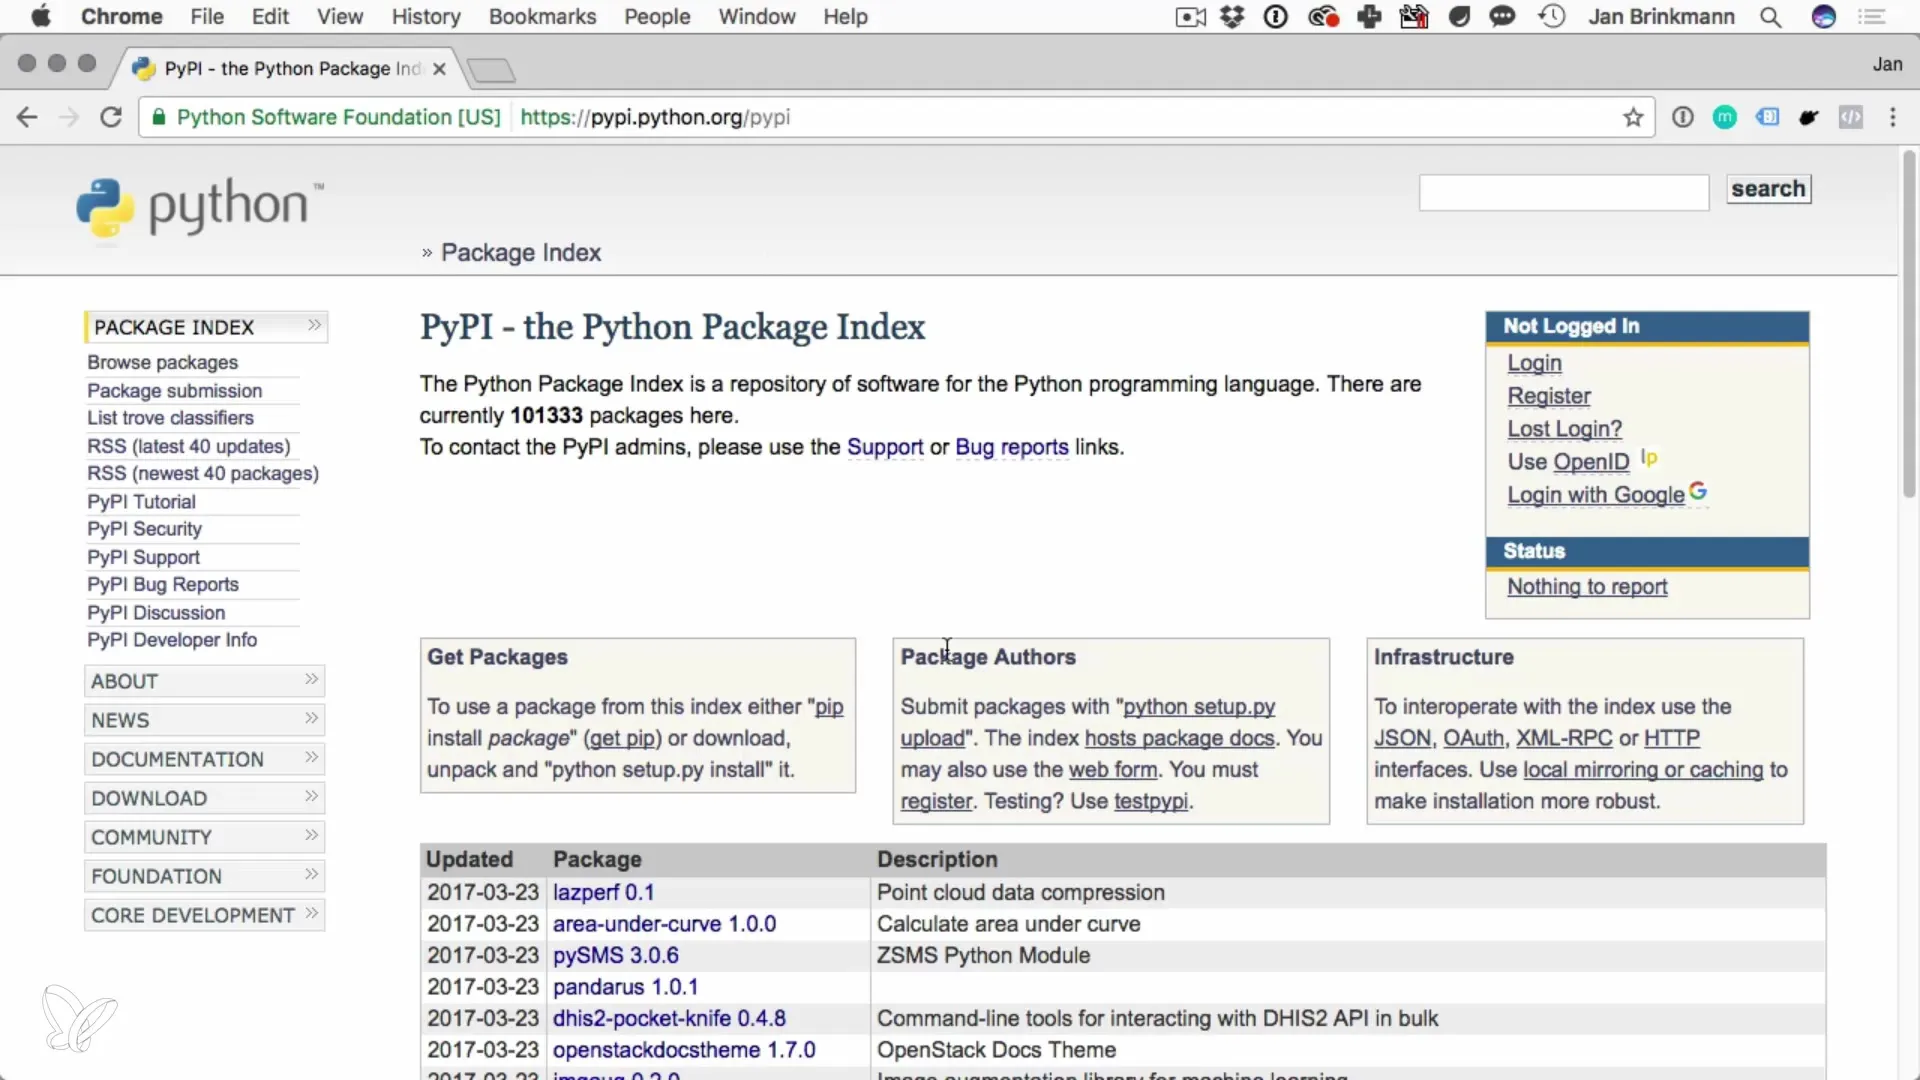This screenshot has height=1080, width=1920.
Task: Click the Google G icon beside login
Action: tap(1698, 491)
